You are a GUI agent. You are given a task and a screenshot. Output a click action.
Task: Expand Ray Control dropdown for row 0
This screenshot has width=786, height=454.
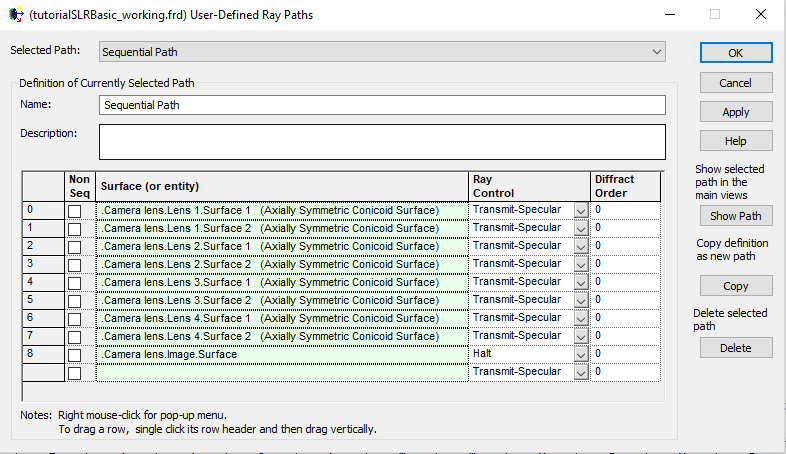point(581,210)
